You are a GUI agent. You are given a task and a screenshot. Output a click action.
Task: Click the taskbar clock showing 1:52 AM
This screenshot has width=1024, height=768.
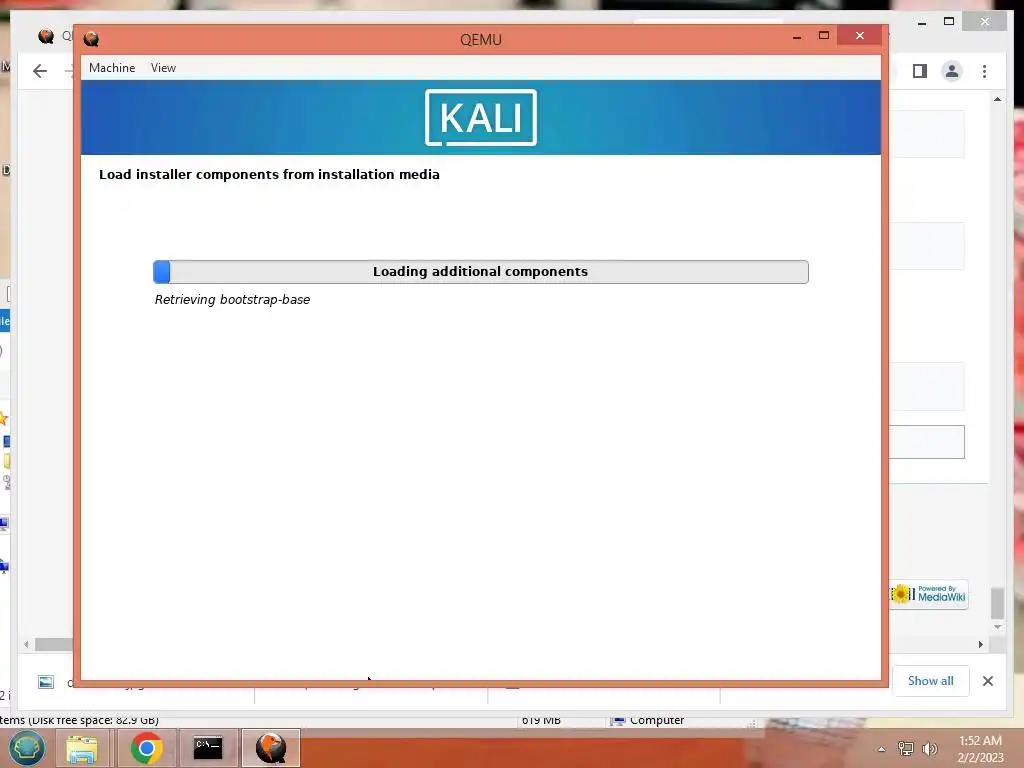pos(980,749)
